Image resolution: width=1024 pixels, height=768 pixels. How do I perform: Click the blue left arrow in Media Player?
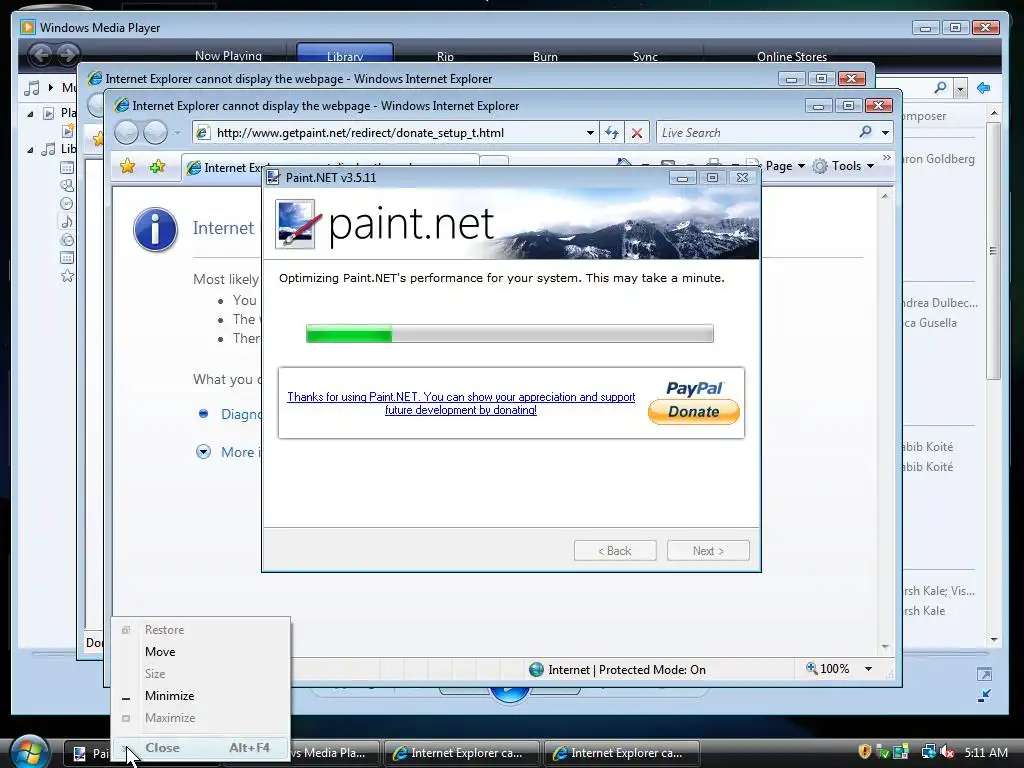[983, 88]
